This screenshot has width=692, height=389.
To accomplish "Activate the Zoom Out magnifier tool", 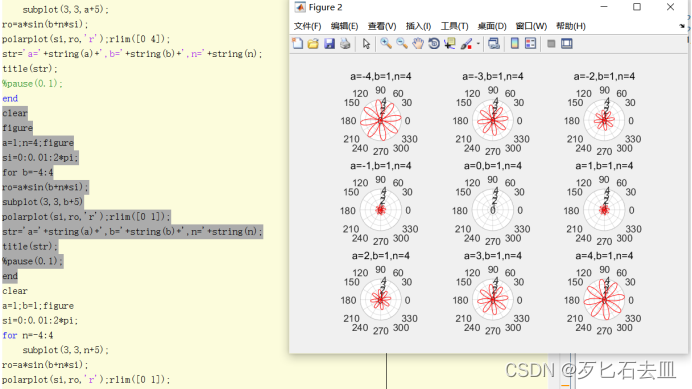I will point(402,43).
